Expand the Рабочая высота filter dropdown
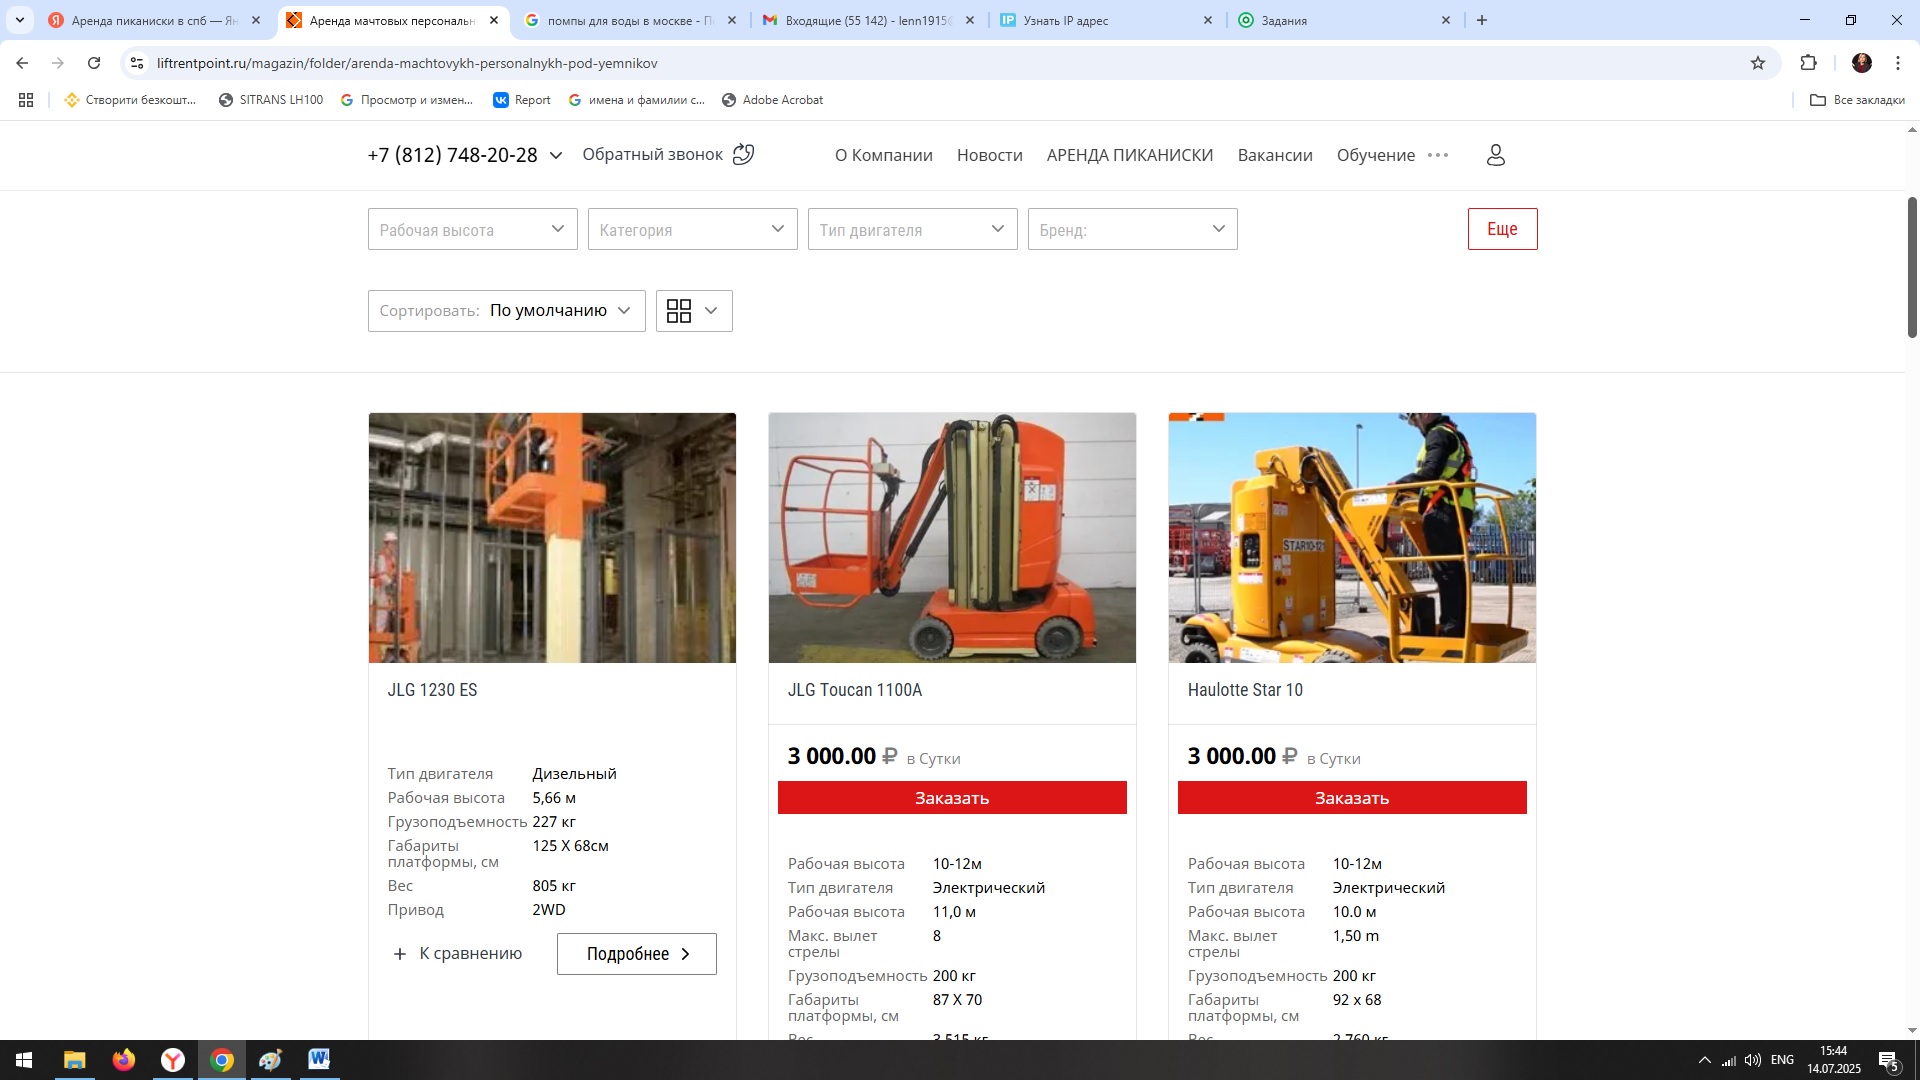The height and width of the screenshot is (1080, 1920). (473, 229)
